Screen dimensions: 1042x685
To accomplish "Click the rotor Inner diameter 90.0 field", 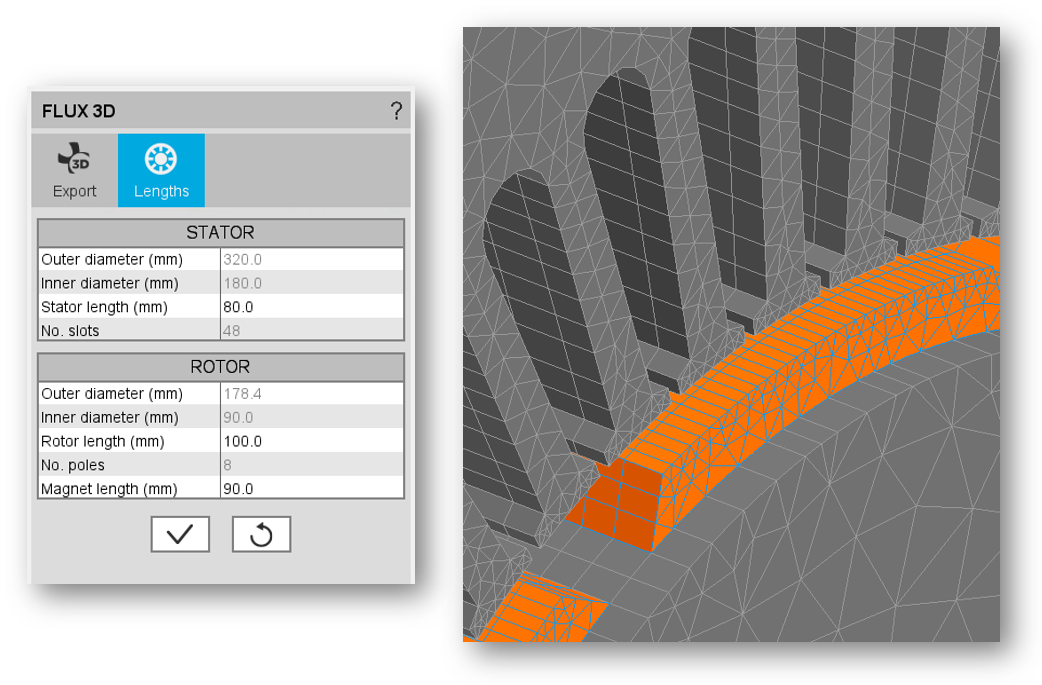I will 311,418.
